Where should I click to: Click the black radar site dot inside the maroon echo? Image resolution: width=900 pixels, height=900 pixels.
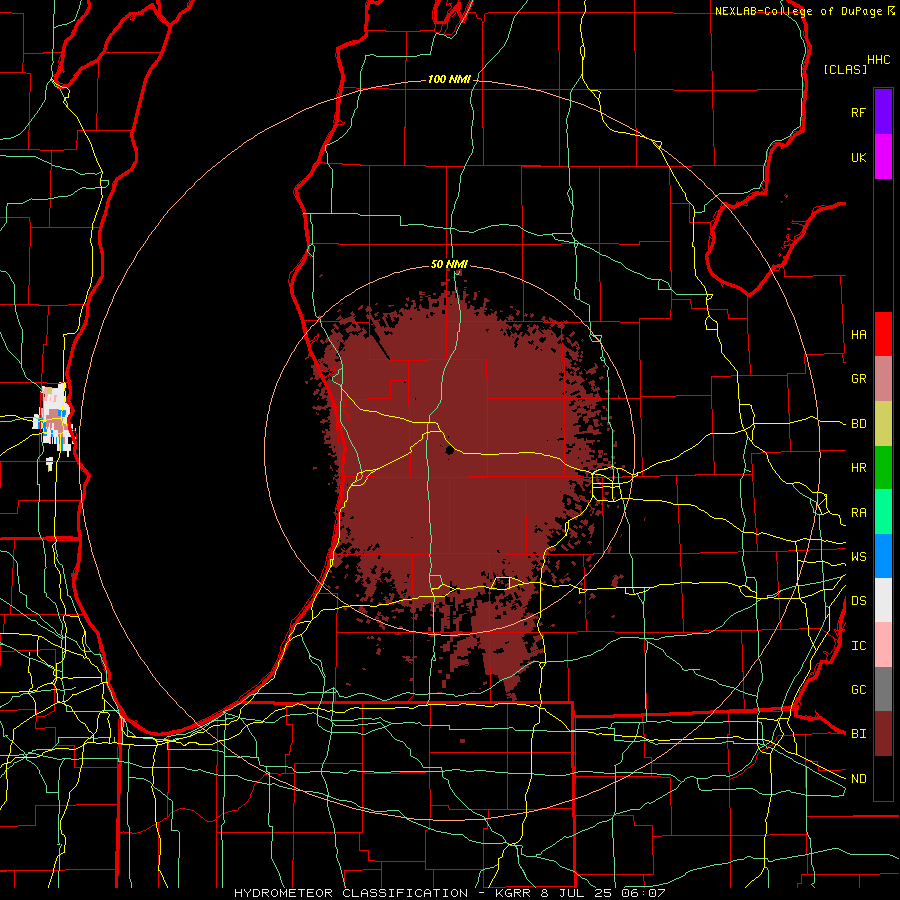point(449,451)
